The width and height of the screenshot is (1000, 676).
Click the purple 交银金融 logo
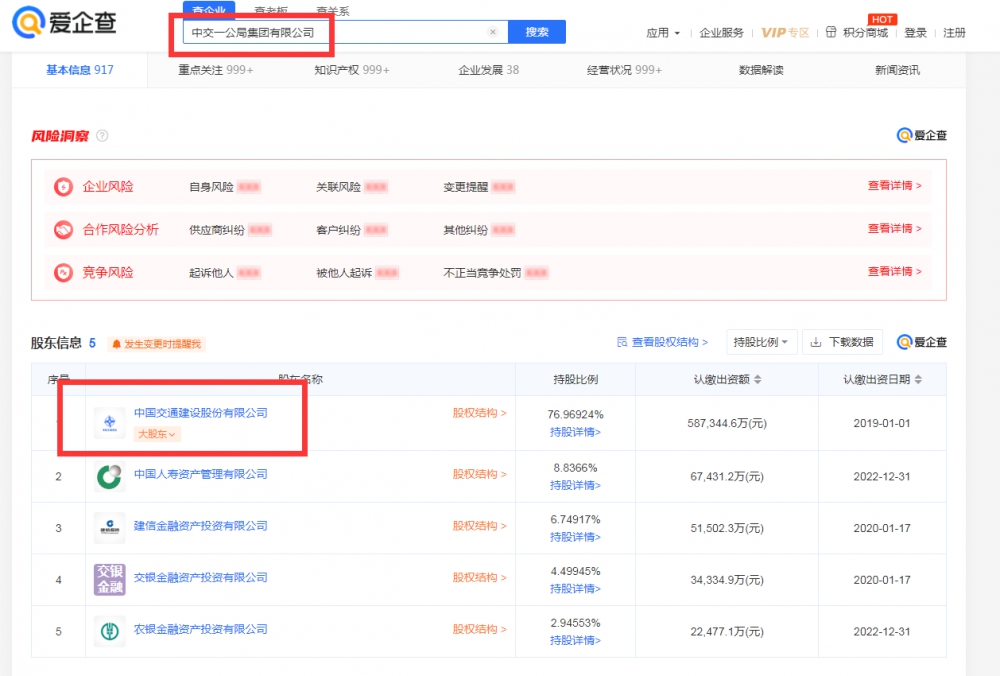tap(110, 579)
